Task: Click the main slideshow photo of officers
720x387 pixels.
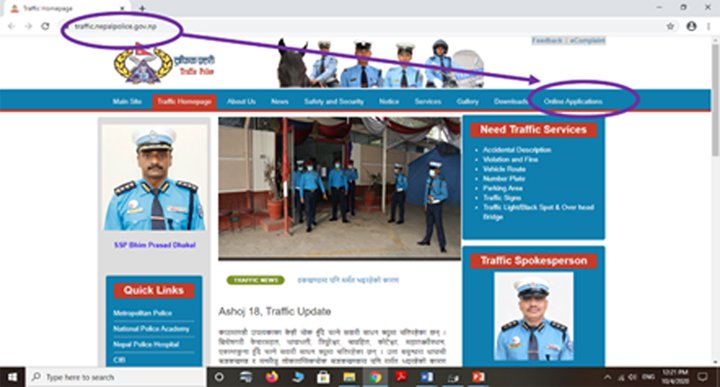Action: [x=339, y=189]
